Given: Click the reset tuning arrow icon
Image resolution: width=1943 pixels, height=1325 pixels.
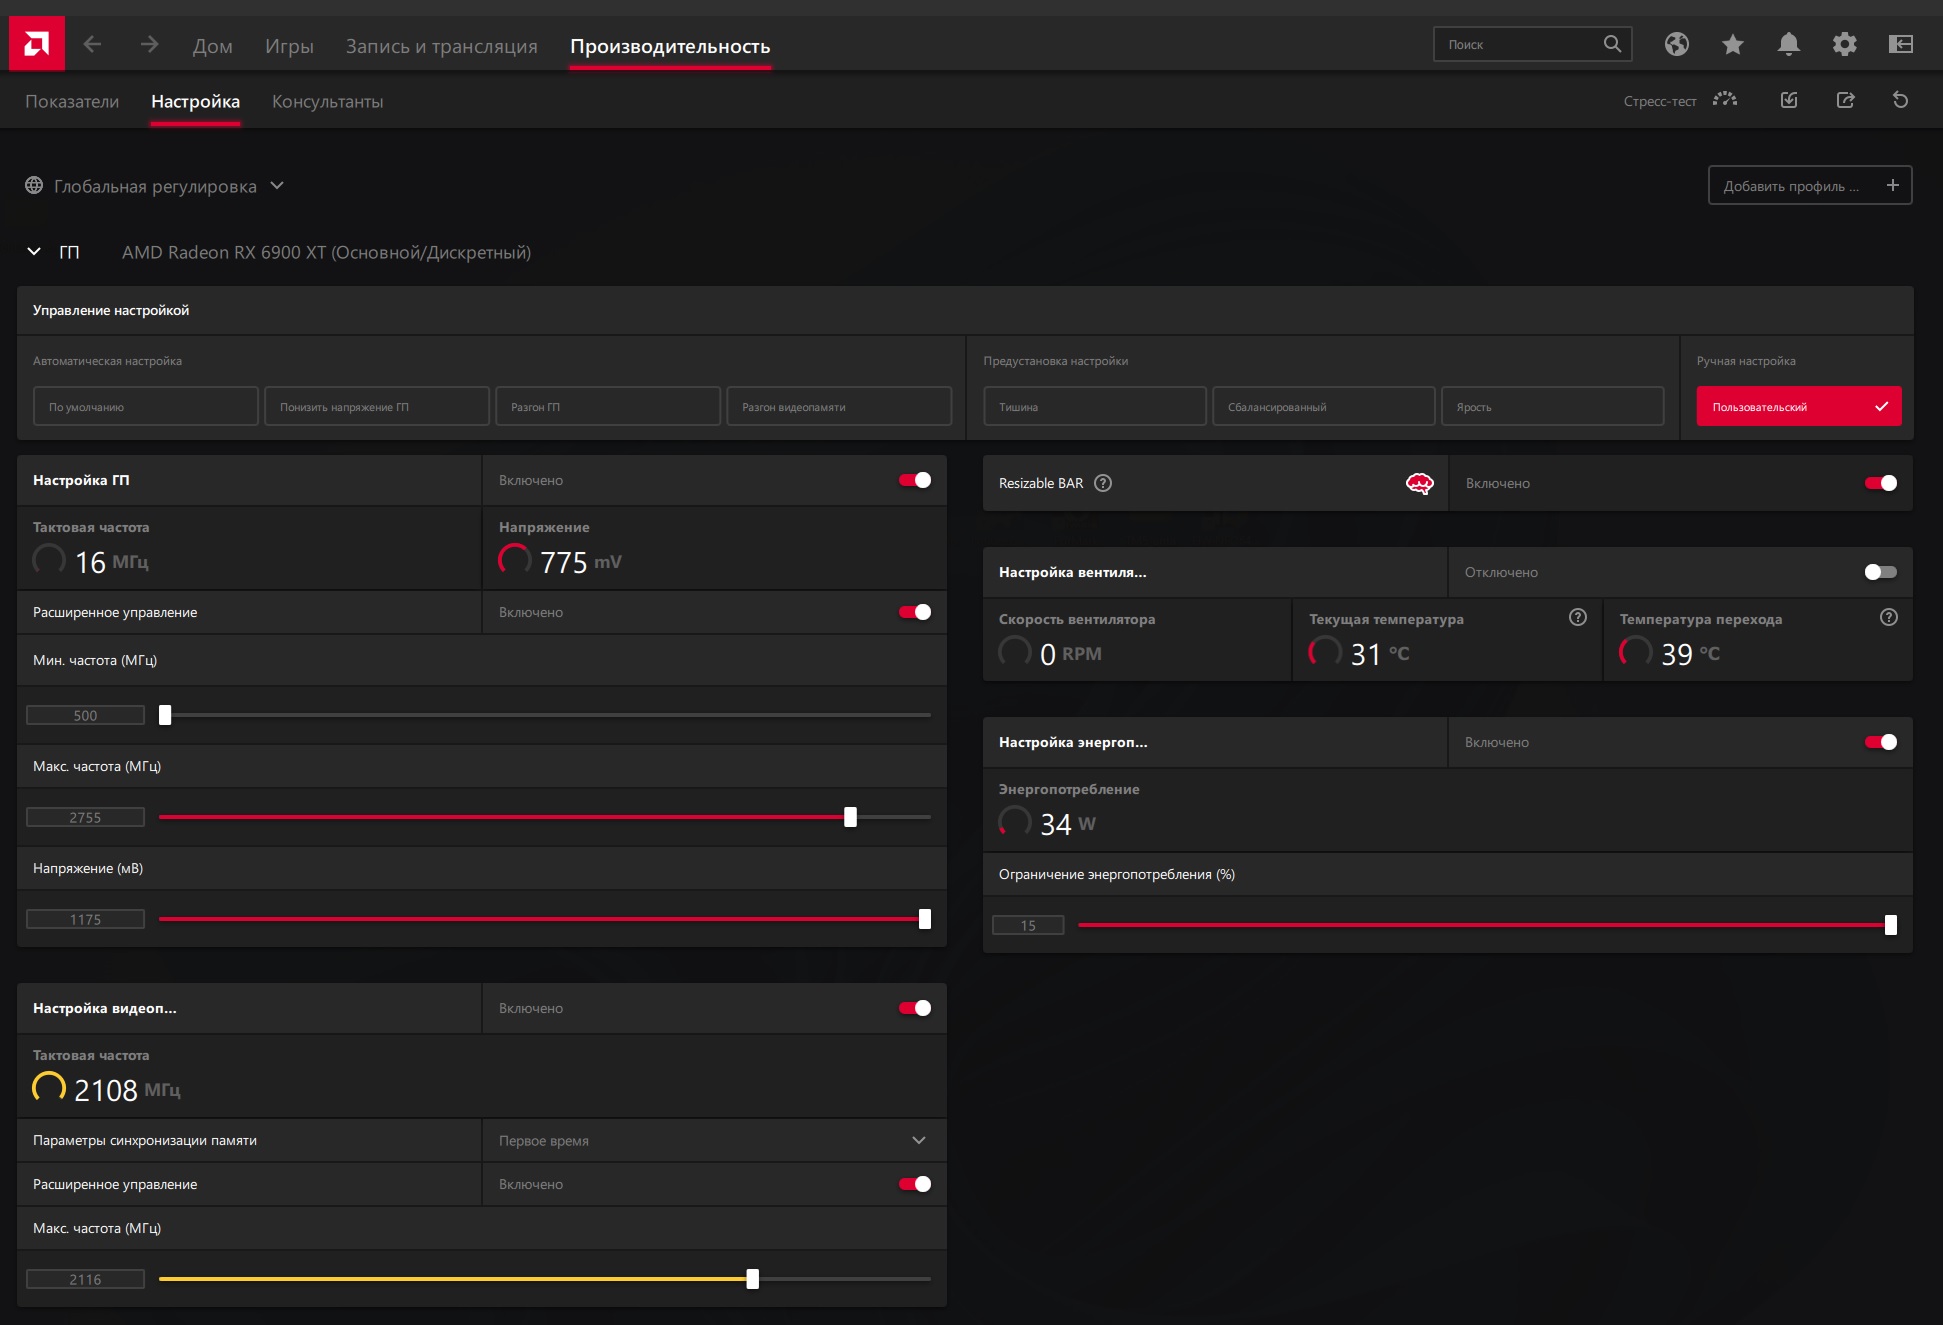Looking at the screenshot, I should click(1901, 100).
